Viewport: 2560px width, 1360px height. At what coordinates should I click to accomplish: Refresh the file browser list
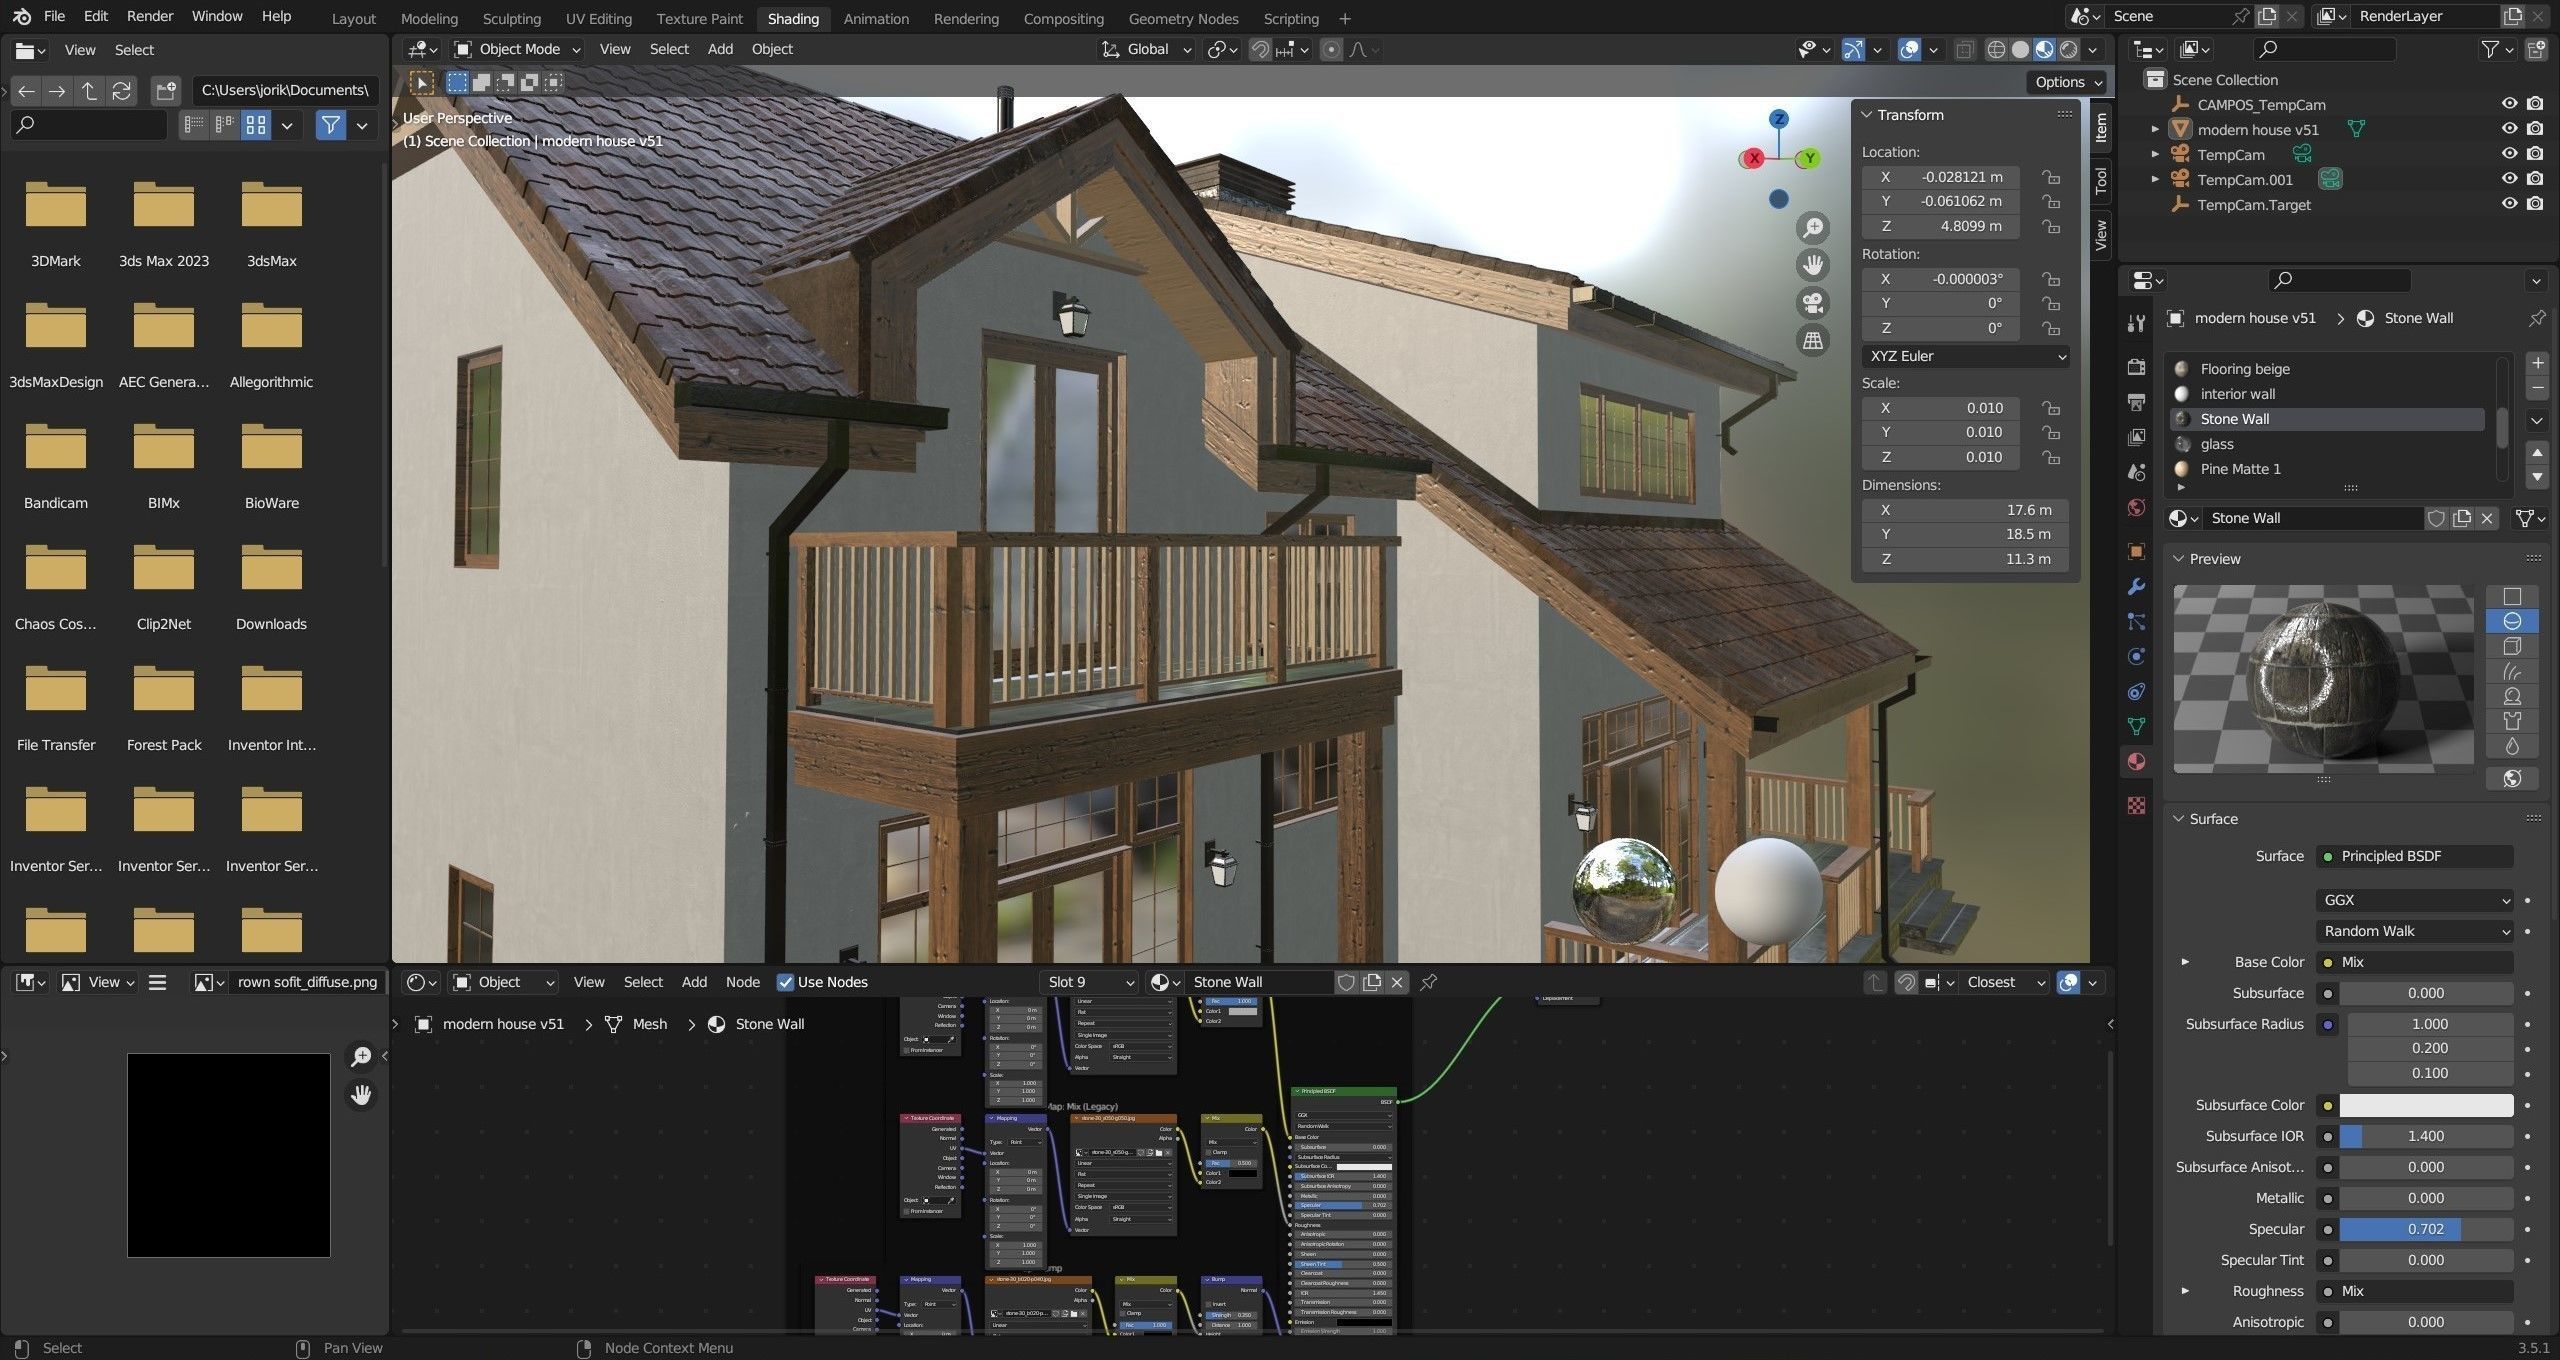(x=122, y=90)
